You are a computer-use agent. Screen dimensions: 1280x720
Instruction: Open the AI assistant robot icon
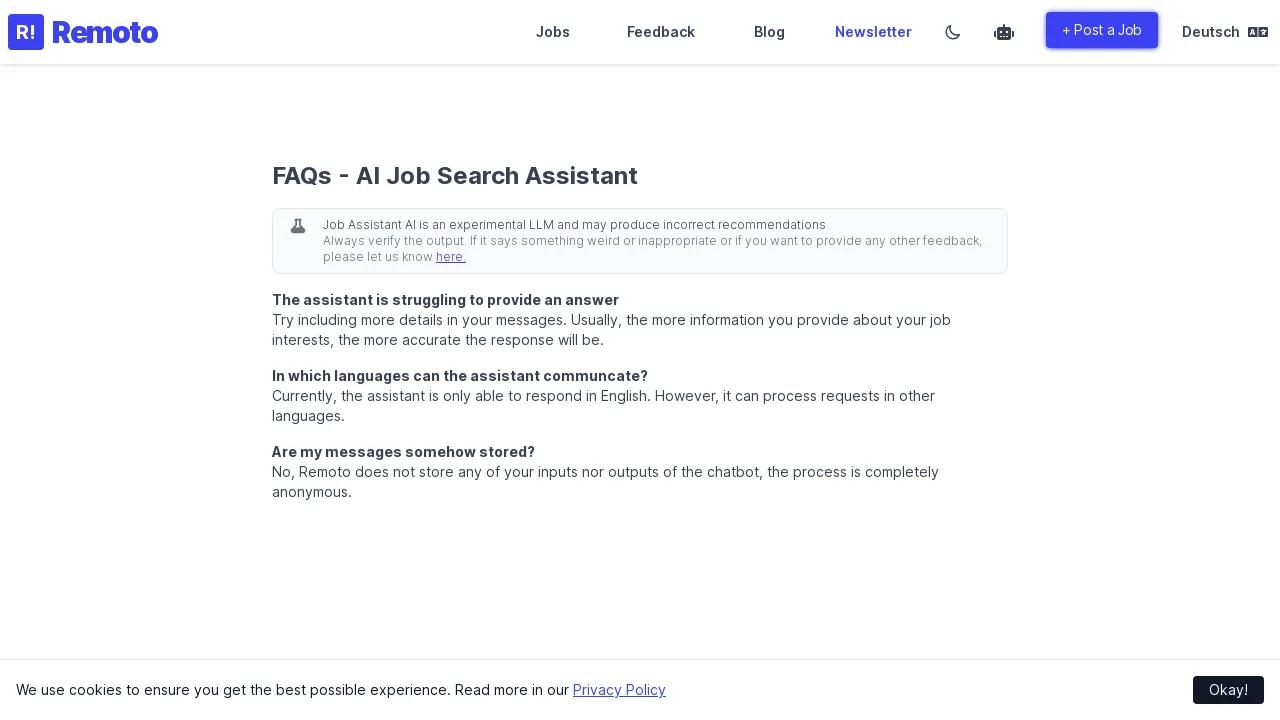click(x=1004, y=33)
